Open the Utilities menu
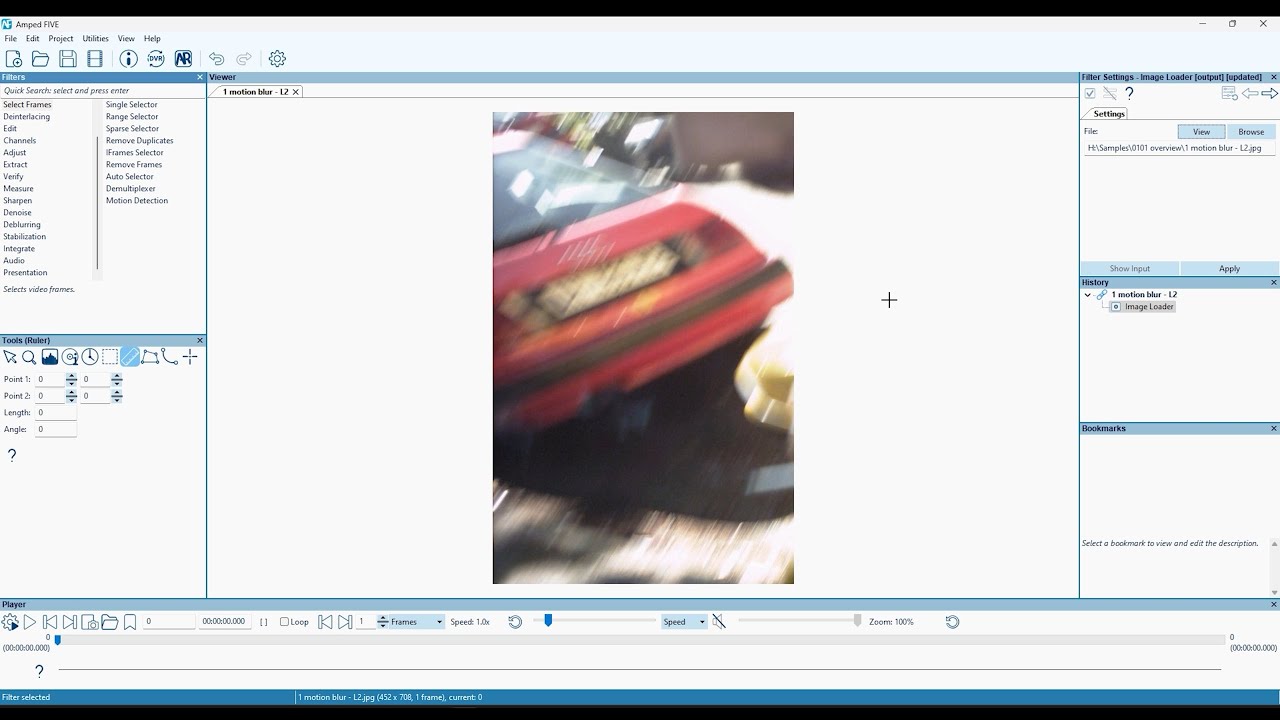1280x720 pixels. pyautogui.click(x=96, y=38)
